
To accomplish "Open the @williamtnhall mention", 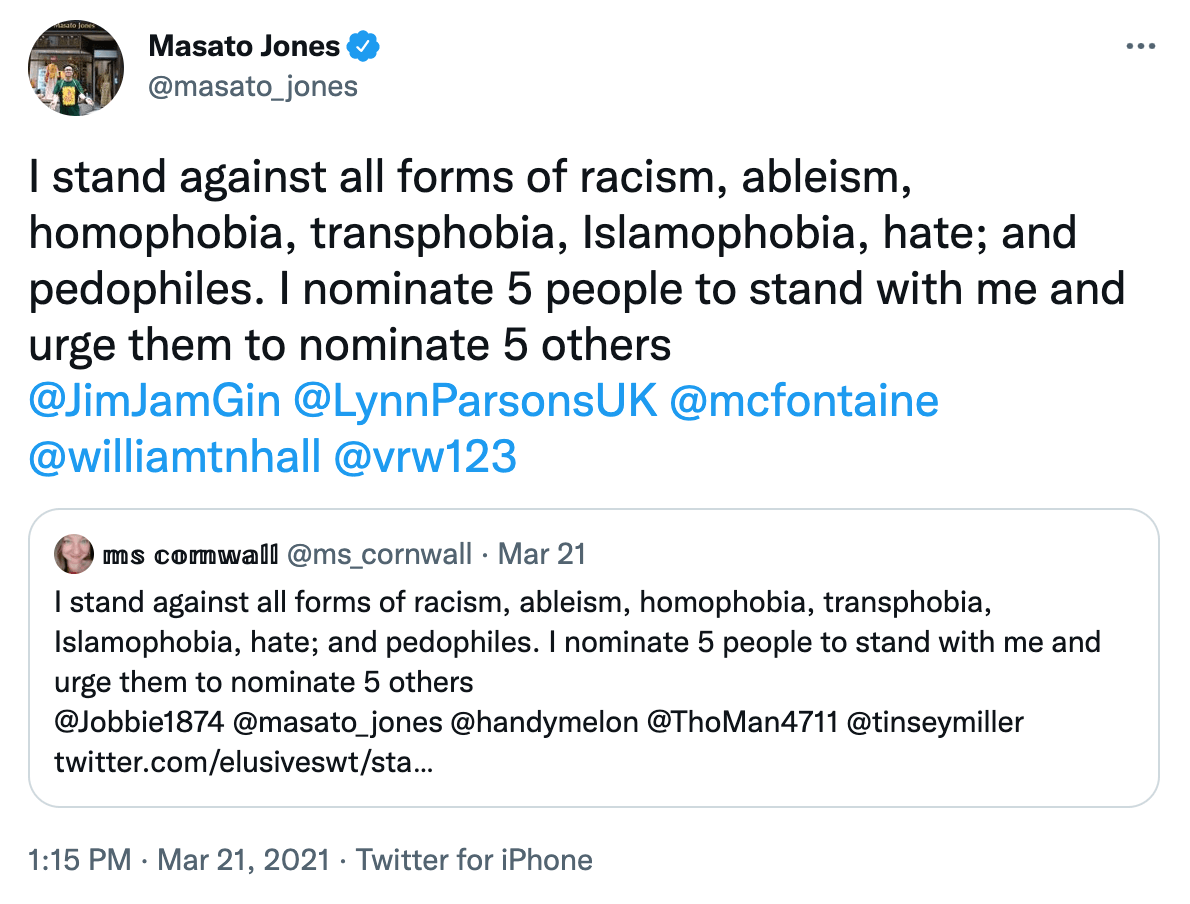I will click(x=176, y=456).
